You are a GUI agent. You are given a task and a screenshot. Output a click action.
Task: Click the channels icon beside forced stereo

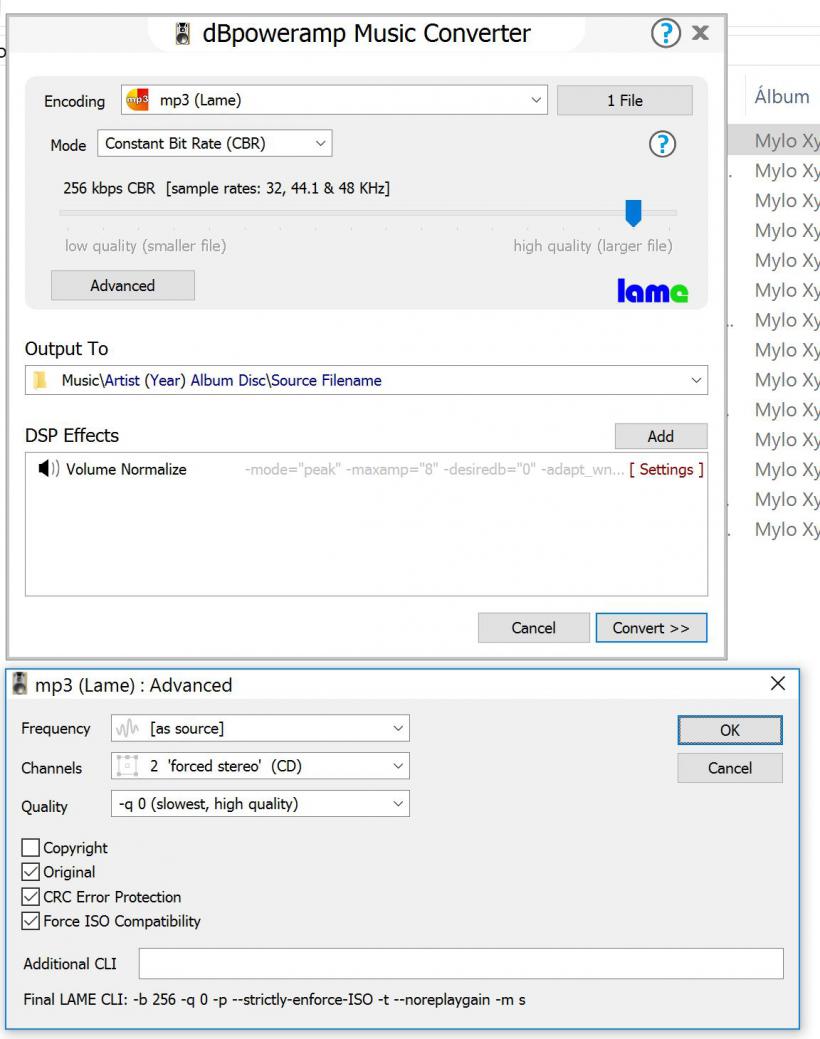pos(128,767)
